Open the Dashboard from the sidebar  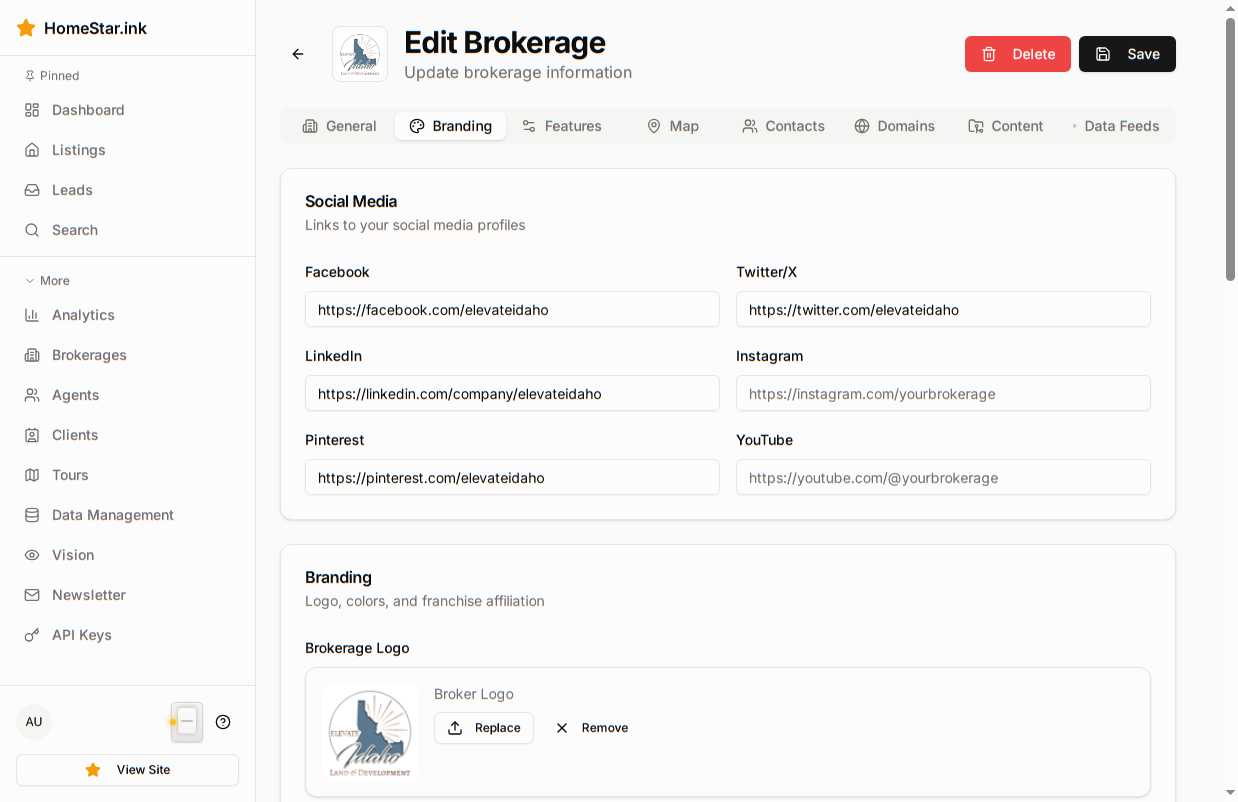[x=32, y=110]
